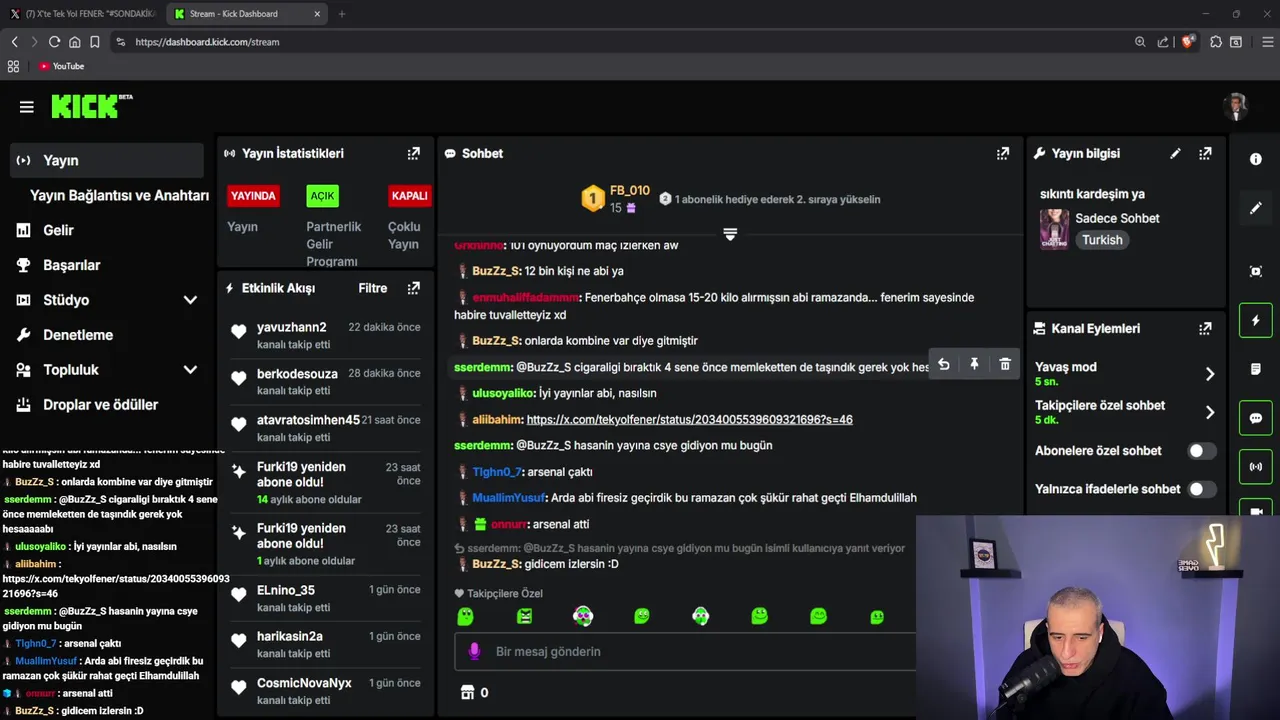This screenshot has height=720, width=1280.
Task: Collapse the gift leaderboard with the downward arrow
Action: [x=730, y=234]
